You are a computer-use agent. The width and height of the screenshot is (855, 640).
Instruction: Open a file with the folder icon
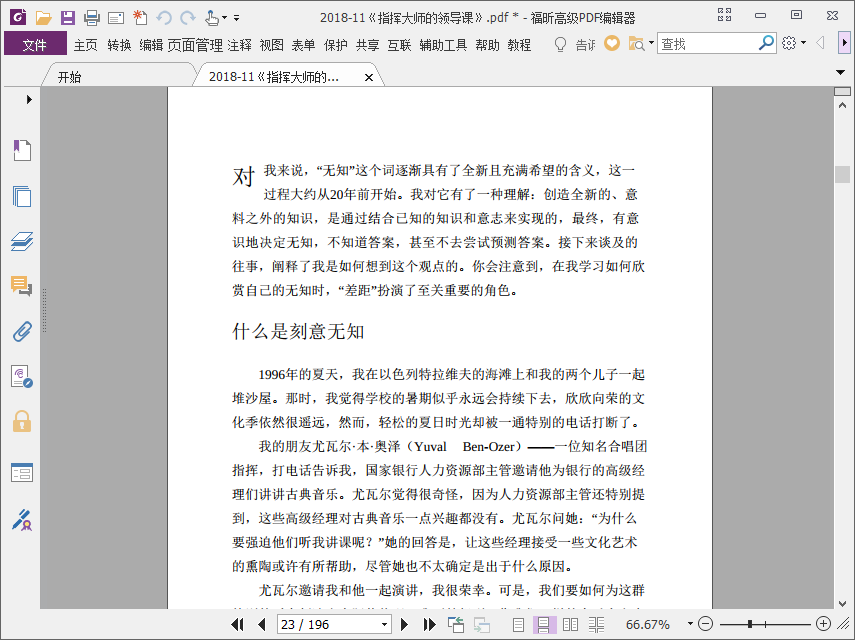43,18
